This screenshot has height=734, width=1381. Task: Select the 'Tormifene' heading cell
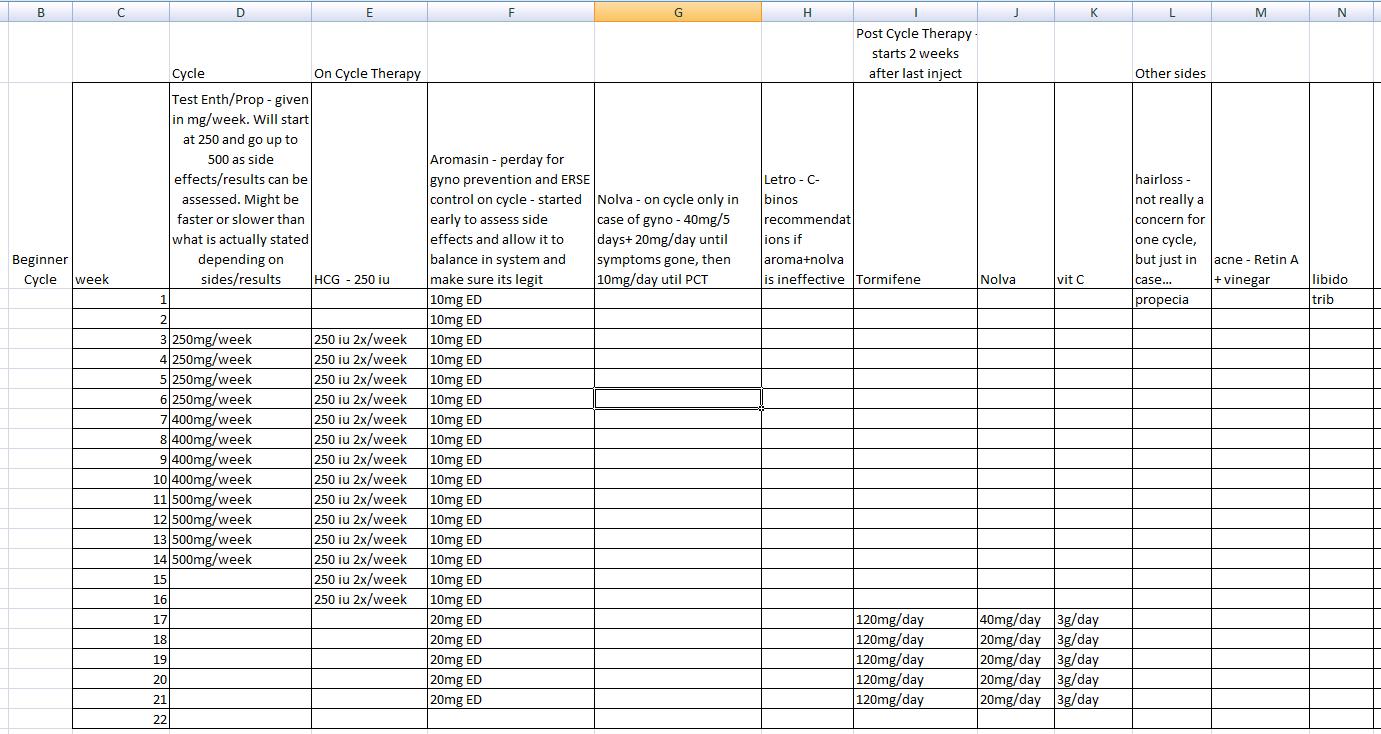(916, 279)
